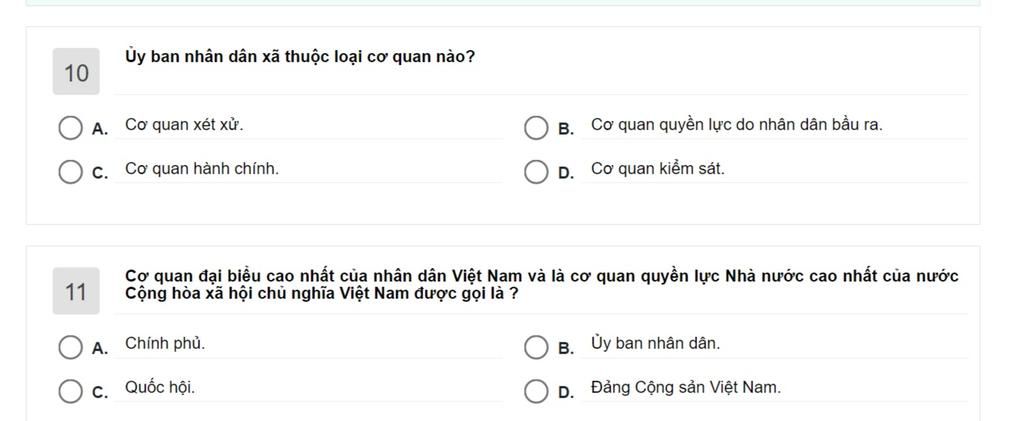
Task: Choose radio option B in question 11
Action: [537, 347]
